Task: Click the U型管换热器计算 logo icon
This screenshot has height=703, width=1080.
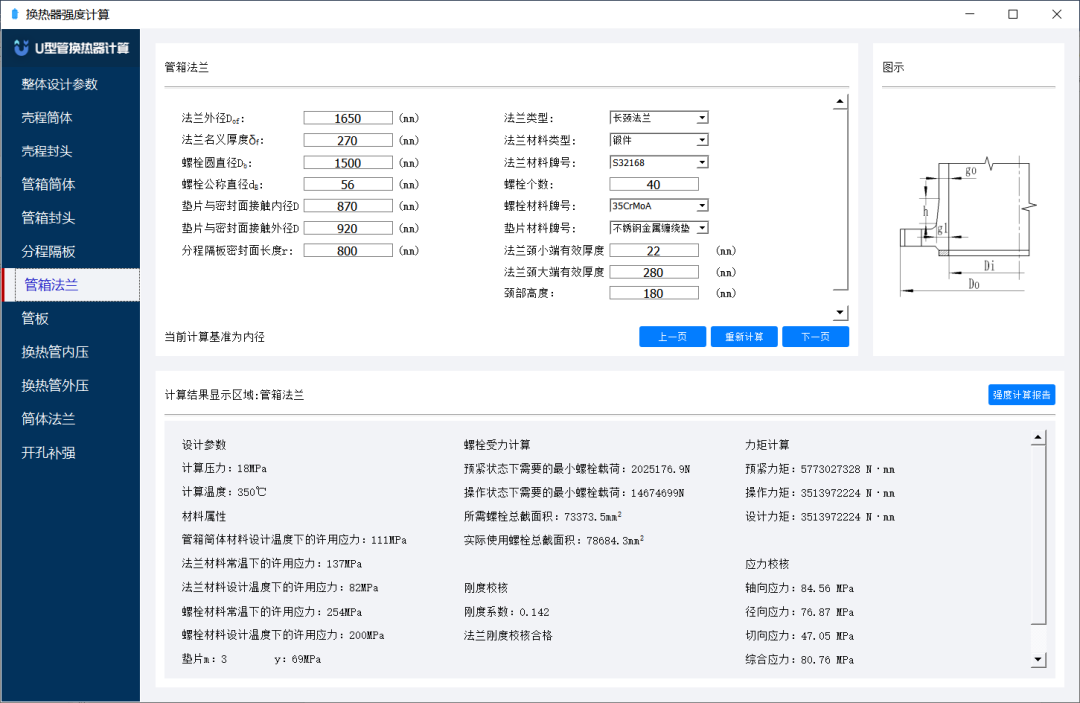Action: coord(21,48)
